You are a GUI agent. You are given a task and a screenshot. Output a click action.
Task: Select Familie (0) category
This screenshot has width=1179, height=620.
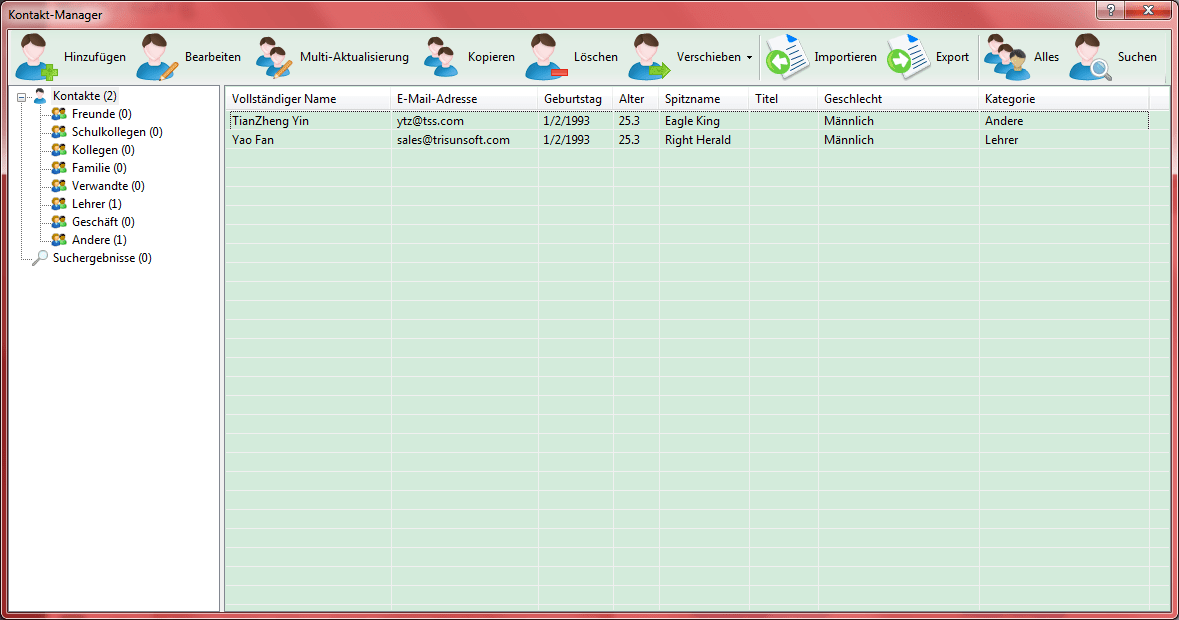99,168
